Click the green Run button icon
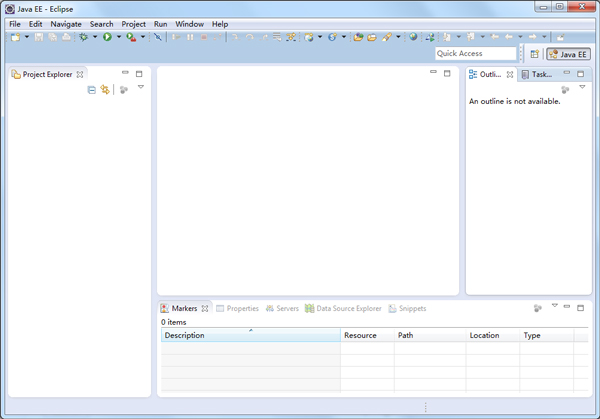Screen dimensions: 600x419 [107, 37]
